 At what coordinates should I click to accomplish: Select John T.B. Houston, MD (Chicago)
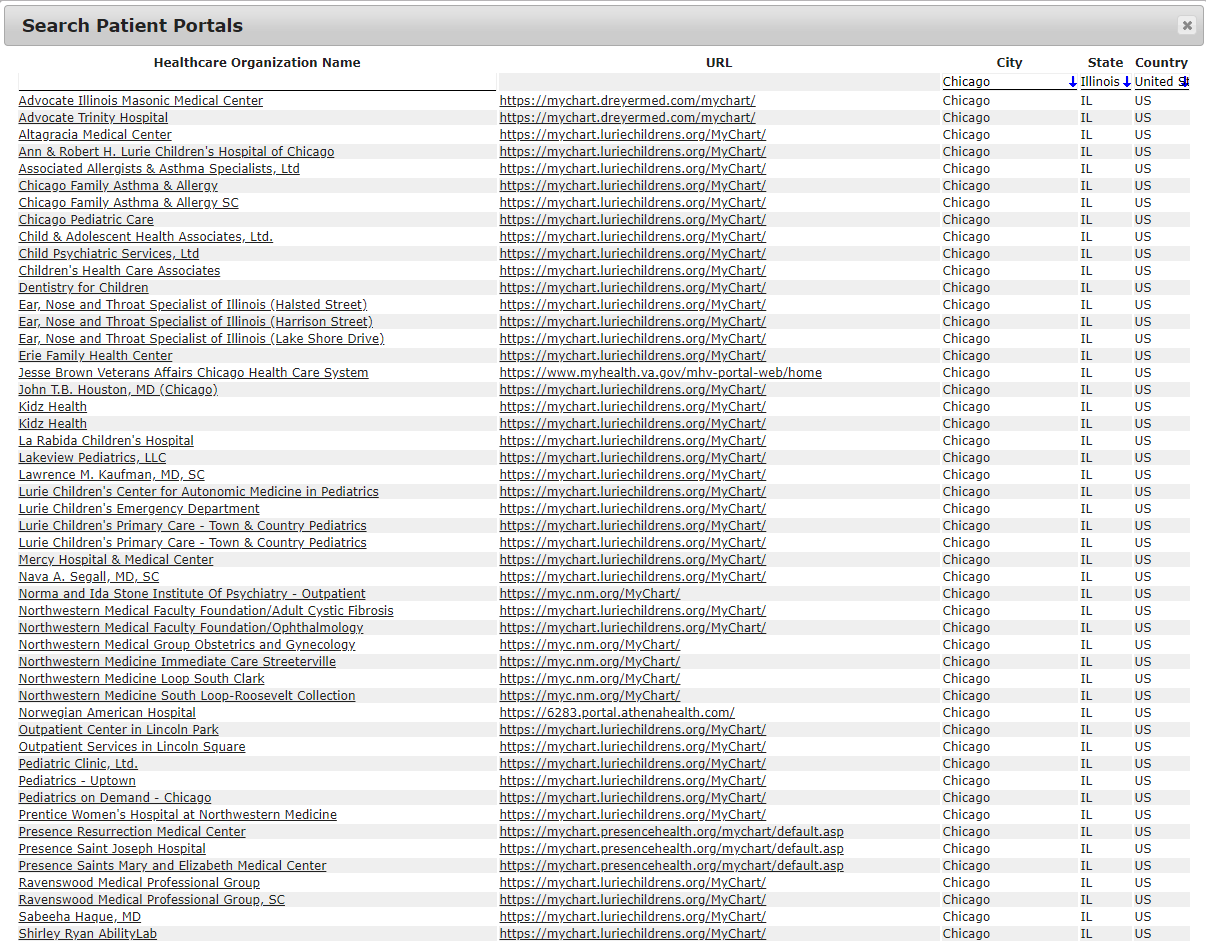(118, 390)
